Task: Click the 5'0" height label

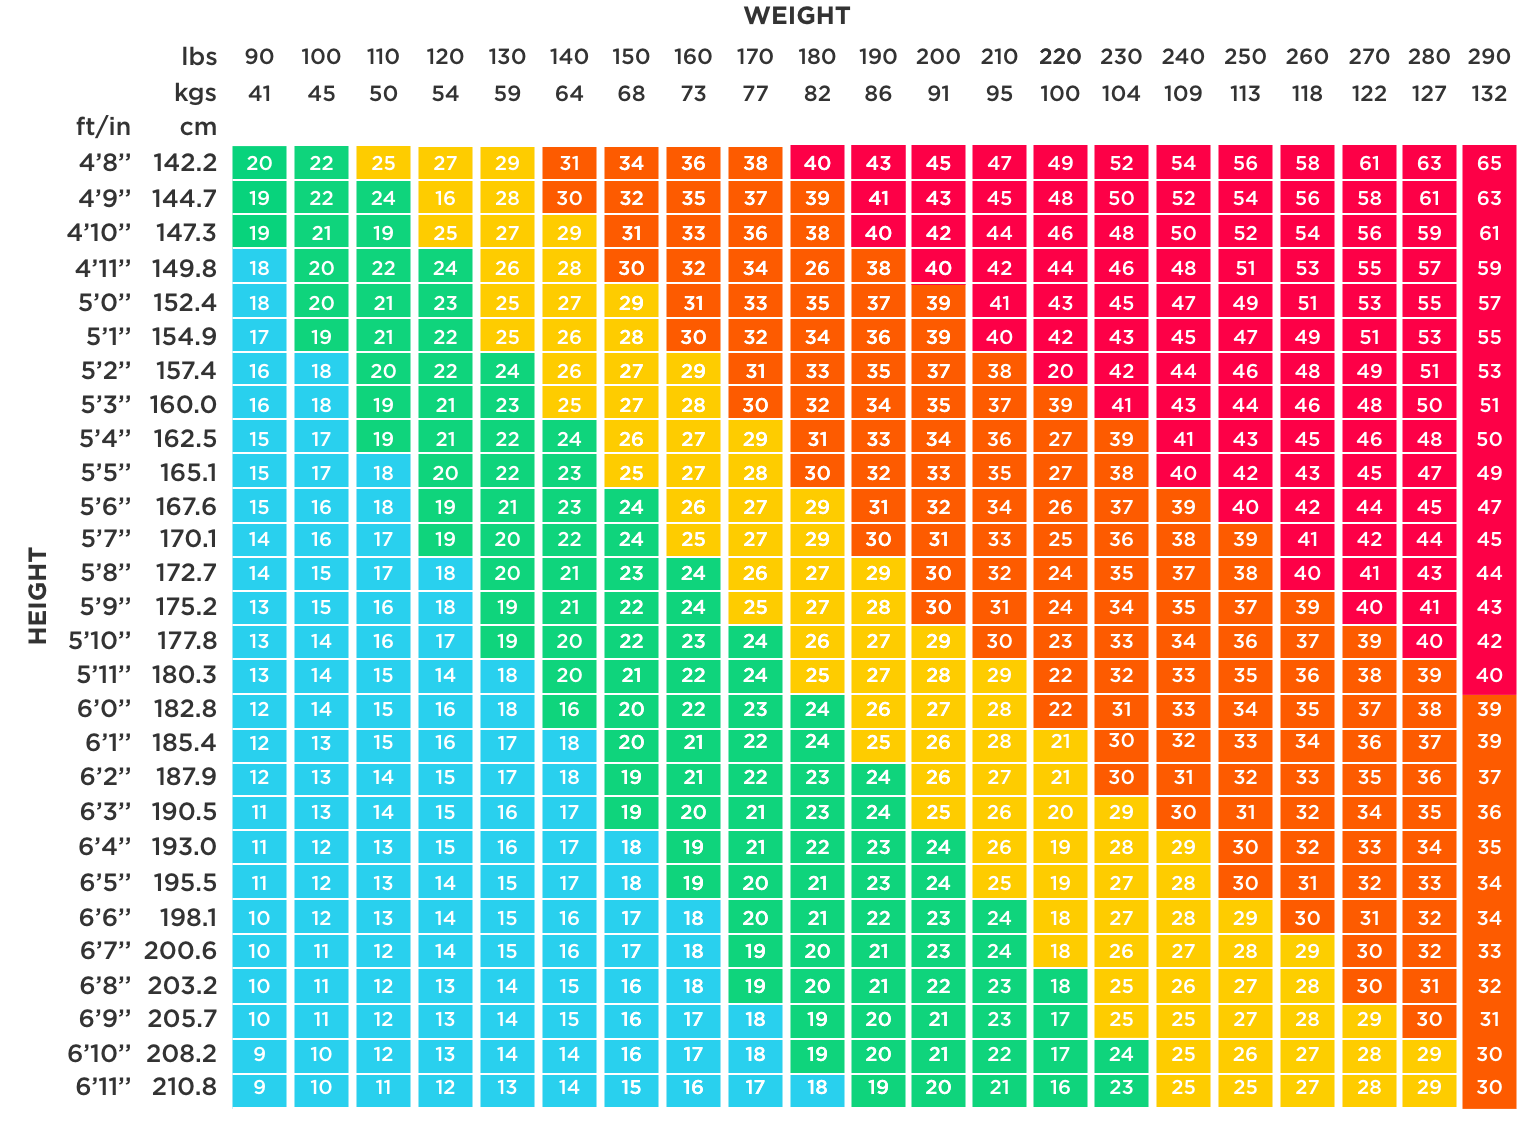Action: click(x=105, y=302)
